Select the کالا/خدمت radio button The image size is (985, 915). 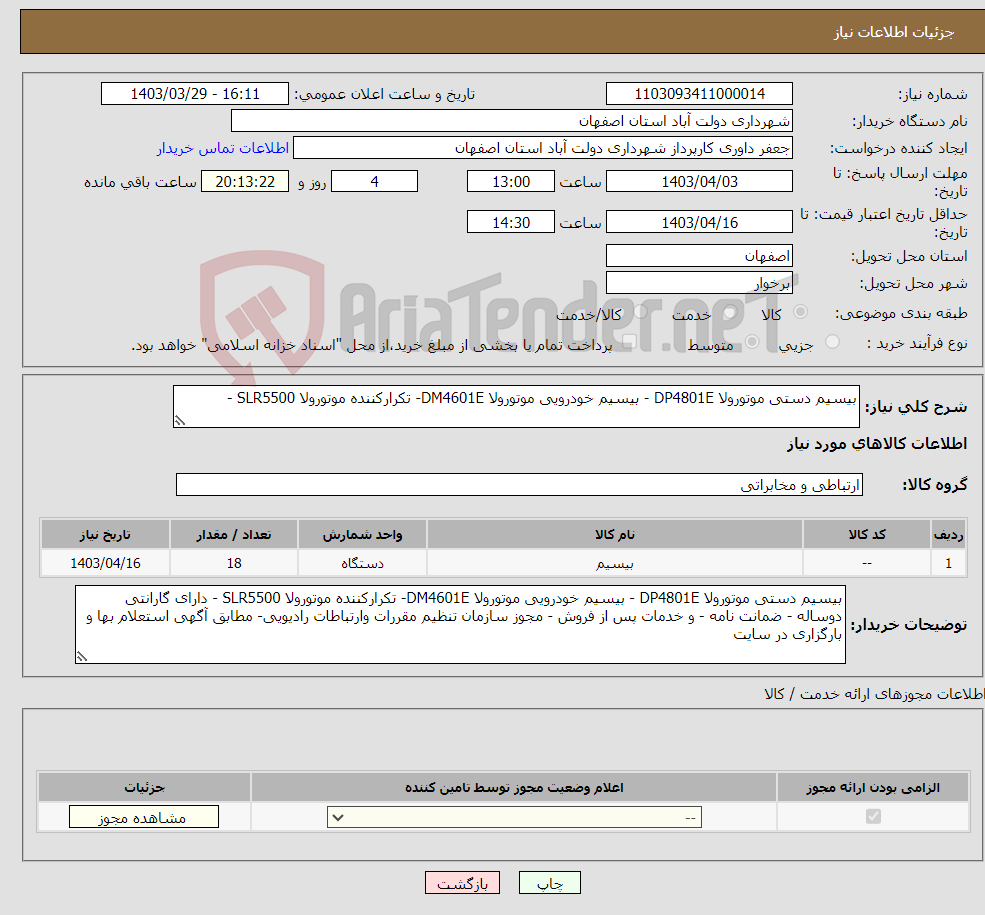point(640,311)
